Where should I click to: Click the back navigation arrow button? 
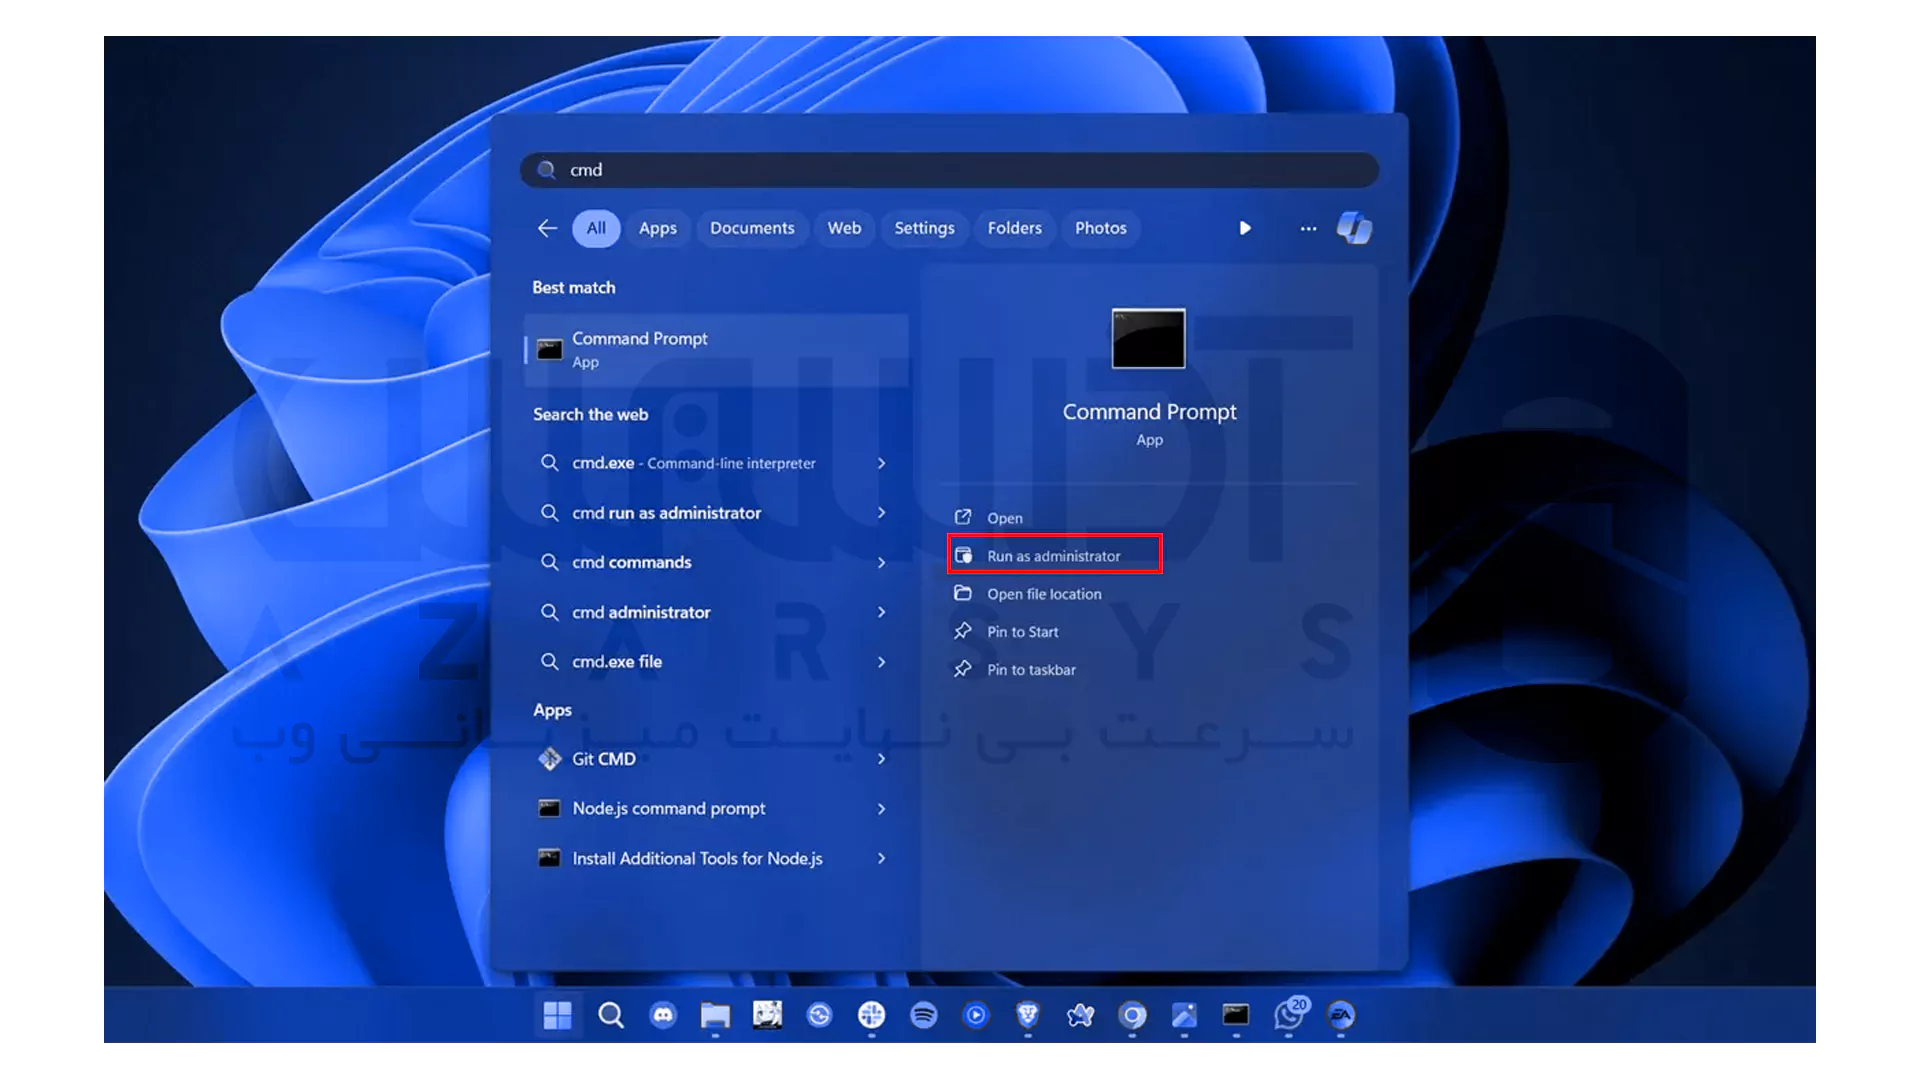tap(547, 227)
